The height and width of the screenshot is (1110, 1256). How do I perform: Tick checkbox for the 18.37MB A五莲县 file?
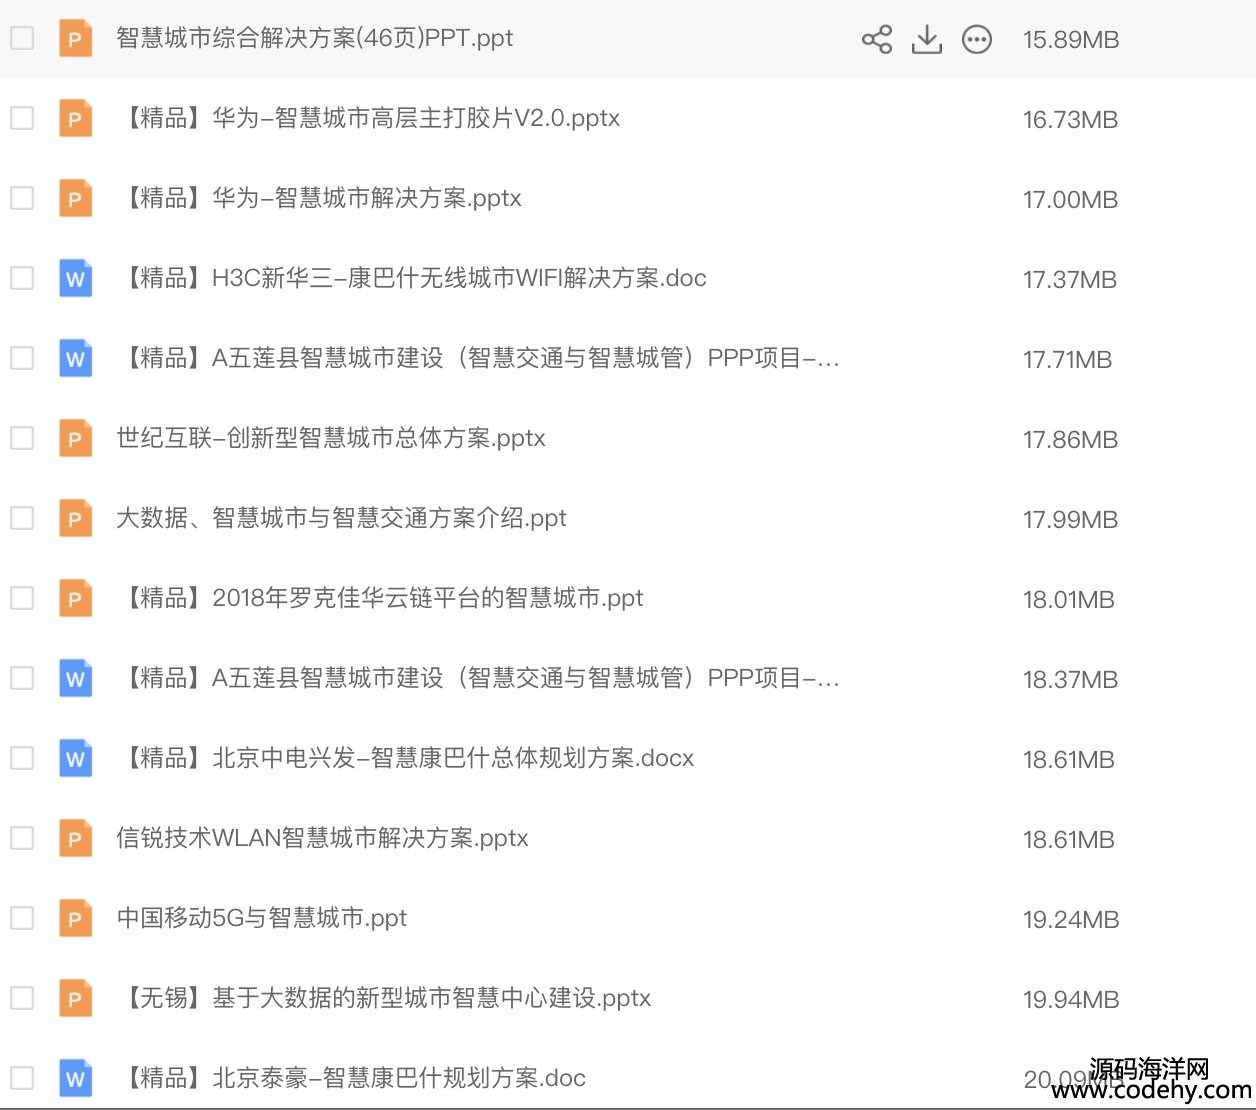click(22, 678)
